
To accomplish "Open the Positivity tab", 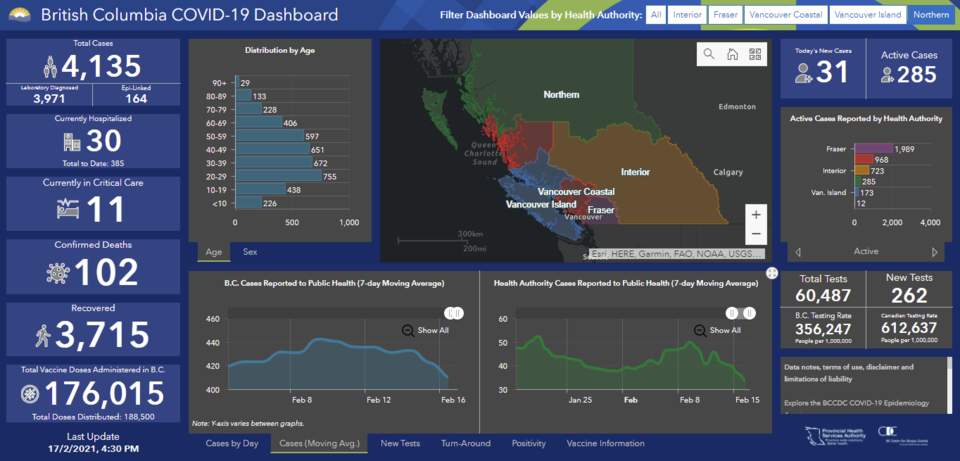I will click(529, 443).
